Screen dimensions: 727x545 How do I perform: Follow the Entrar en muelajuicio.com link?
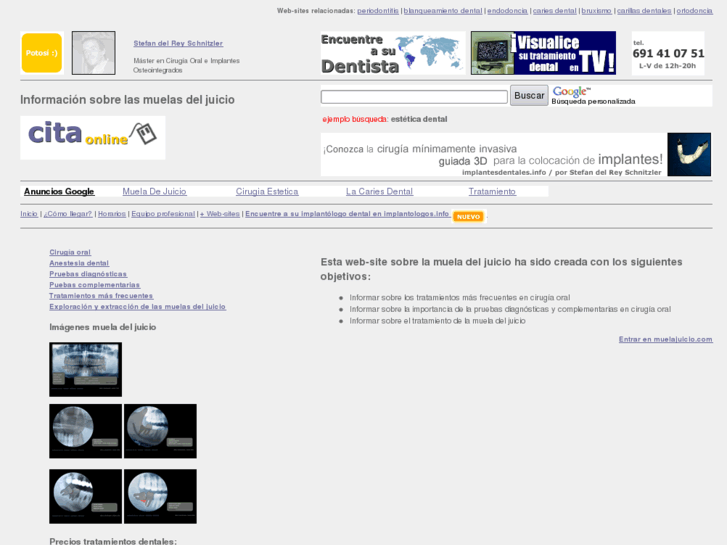(x=665, y=340)
